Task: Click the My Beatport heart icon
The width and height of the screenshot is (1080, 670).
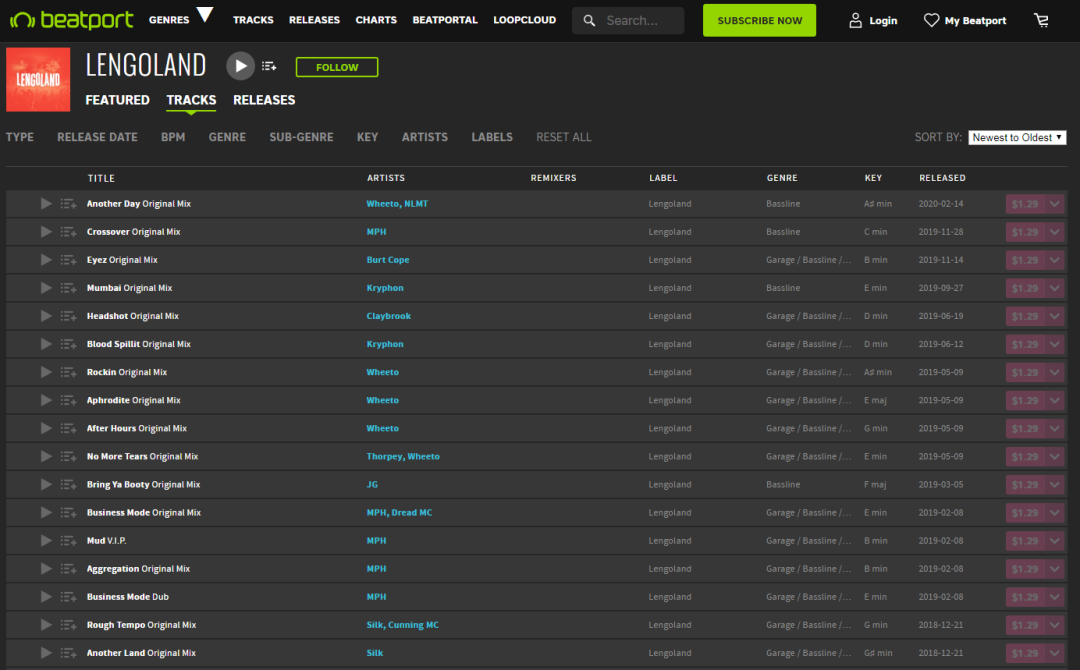Action: pos(931,21)
